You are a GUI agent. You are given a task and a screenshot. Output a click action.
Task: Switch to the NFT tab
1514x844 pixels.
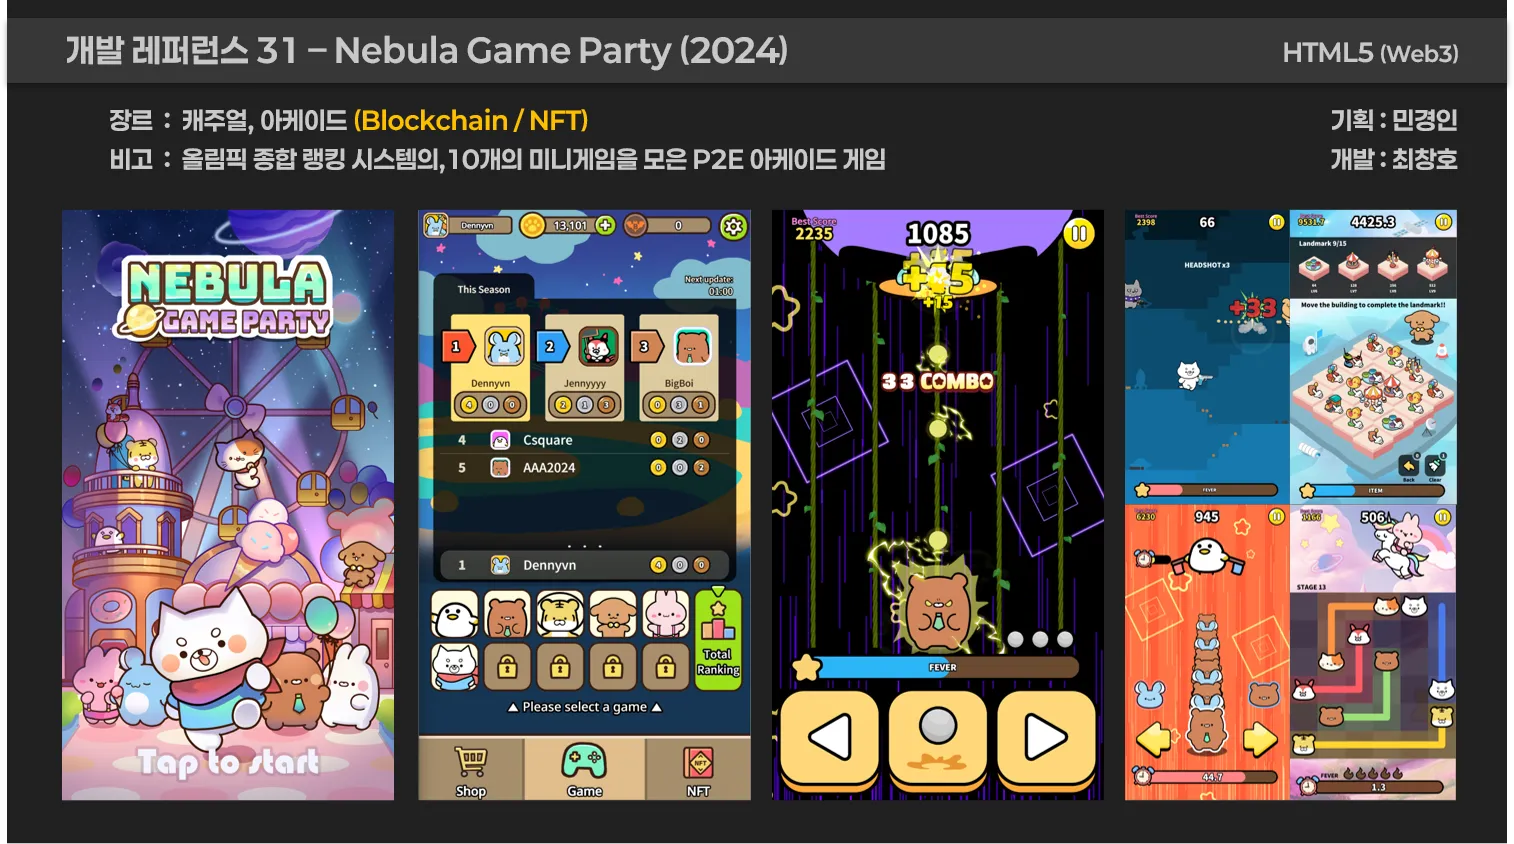[698, 769]
